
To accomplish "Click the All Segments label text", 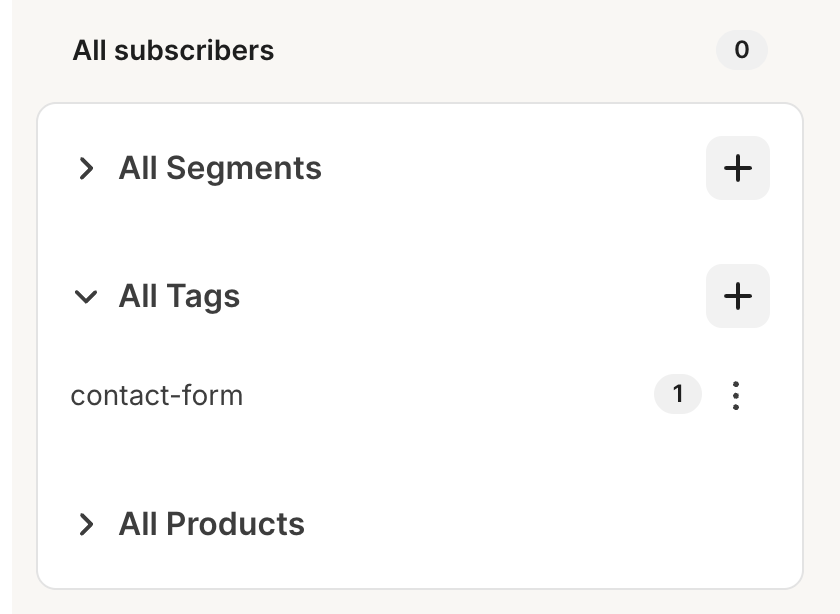I will click(220, 168).
